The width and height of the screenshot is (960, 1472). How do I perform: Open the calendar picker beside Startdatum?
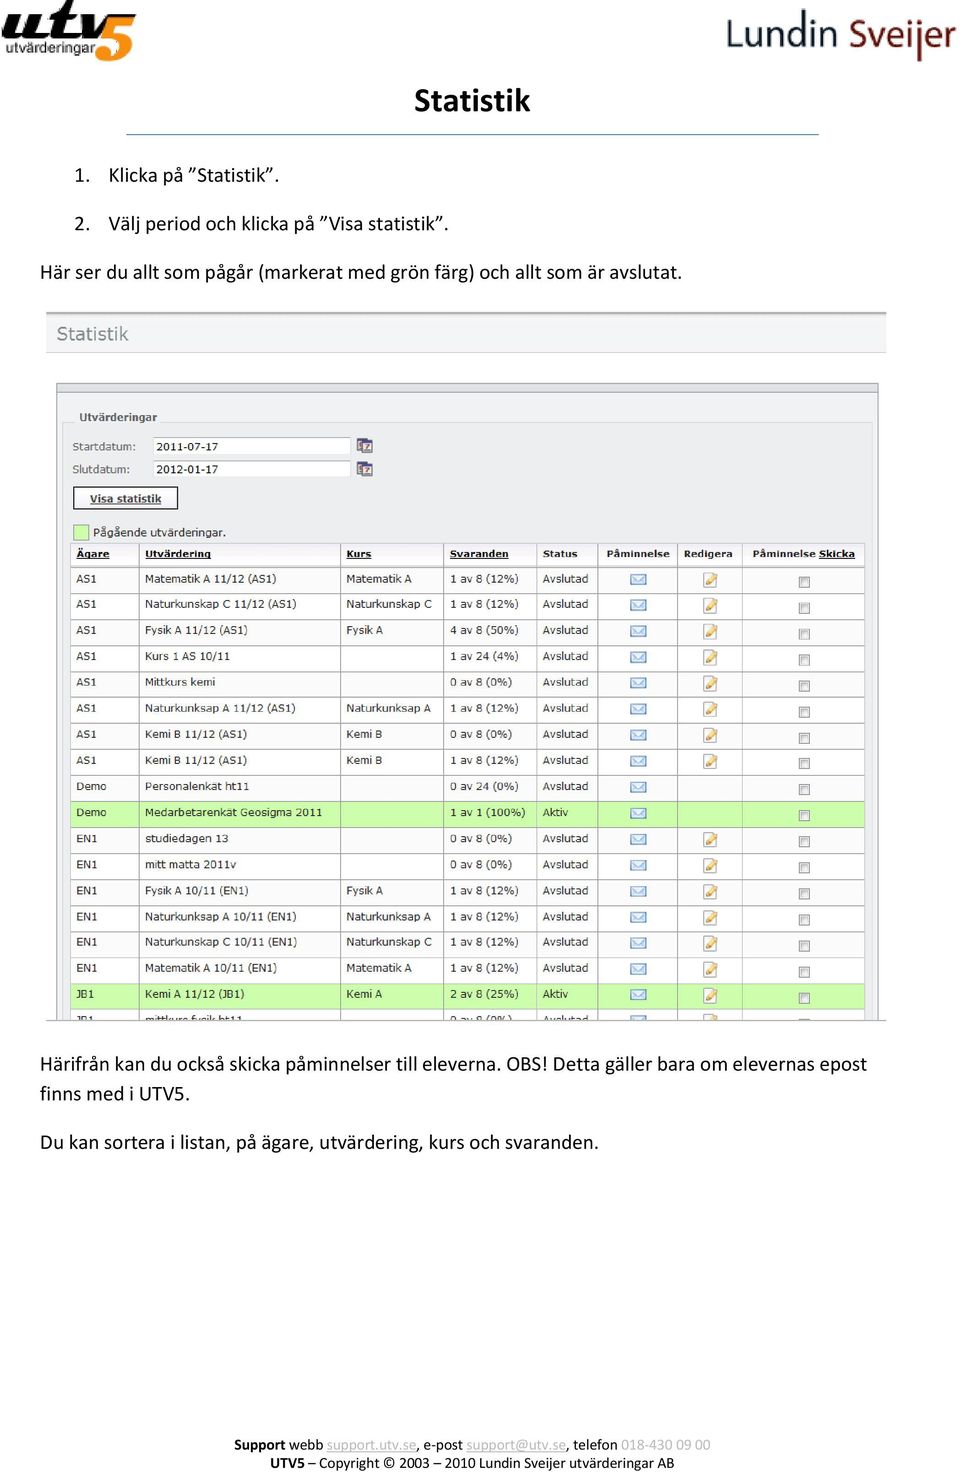pyautogui.click(x=365, y=446)
